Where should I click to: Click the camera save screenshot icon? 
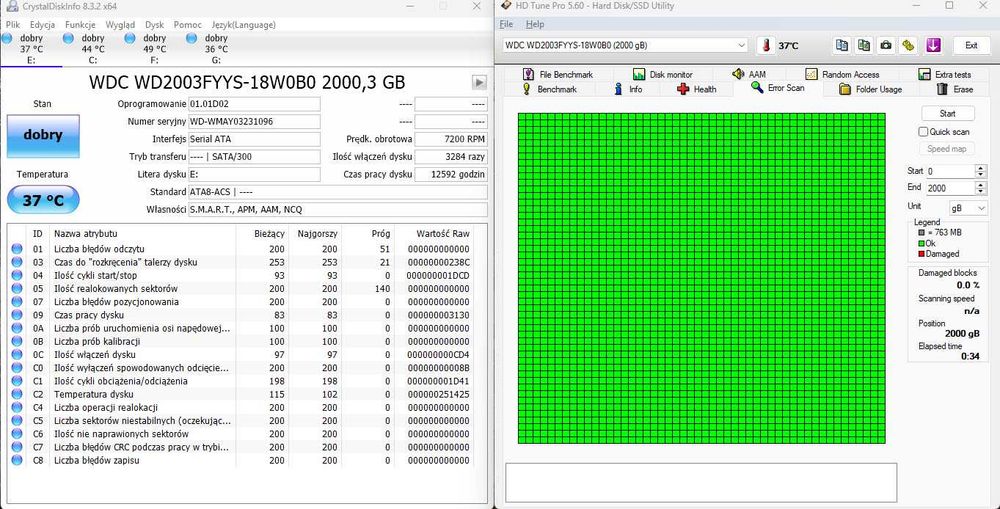pyautogui.click(x=886, y=45)
